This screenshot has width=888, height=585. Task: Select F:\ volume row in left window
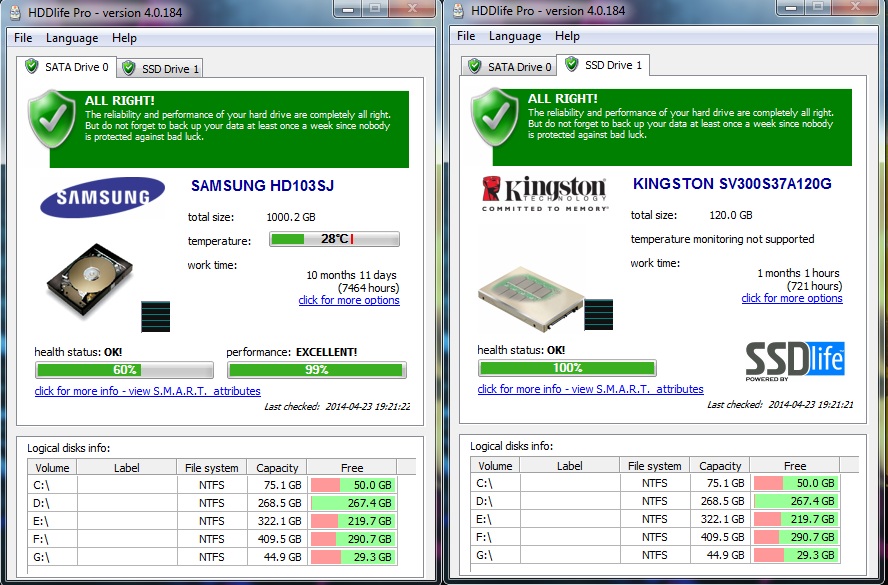tap(212, 539)
